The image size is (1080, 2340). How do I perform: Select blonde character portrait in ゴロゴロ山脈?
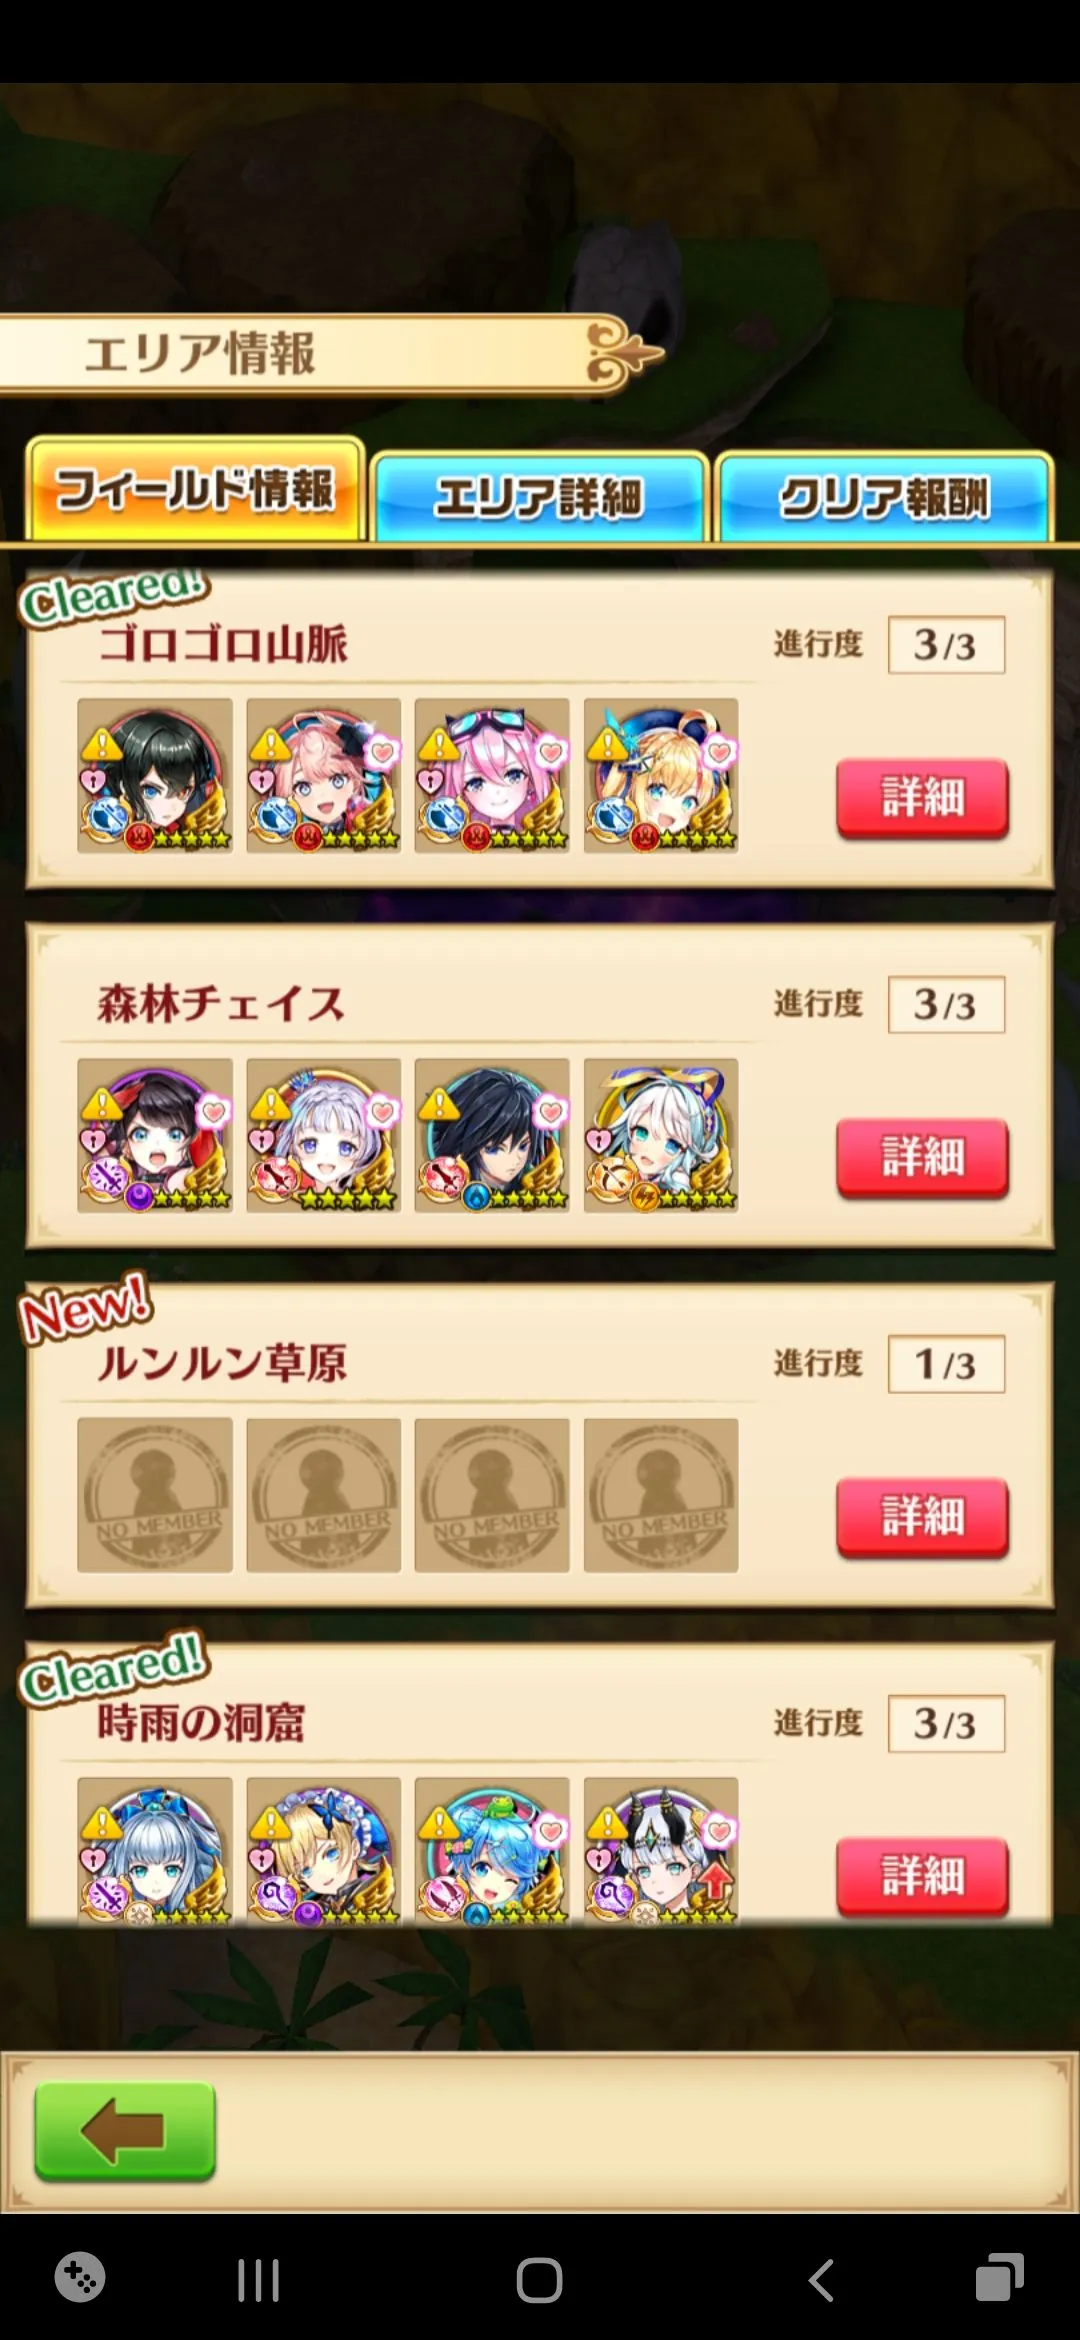point(661,776)
